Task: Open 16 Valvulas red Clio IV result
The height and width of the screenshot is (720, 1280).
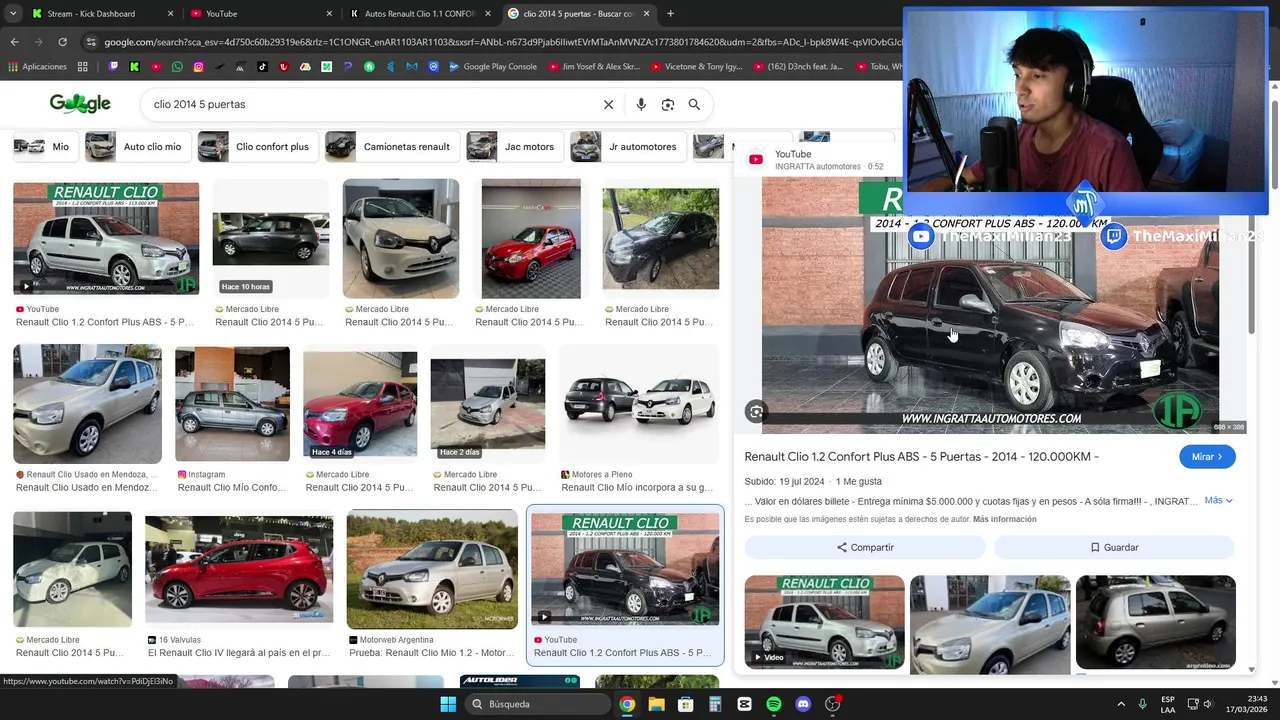Action: pyautogui.click(x=239, y=570)
